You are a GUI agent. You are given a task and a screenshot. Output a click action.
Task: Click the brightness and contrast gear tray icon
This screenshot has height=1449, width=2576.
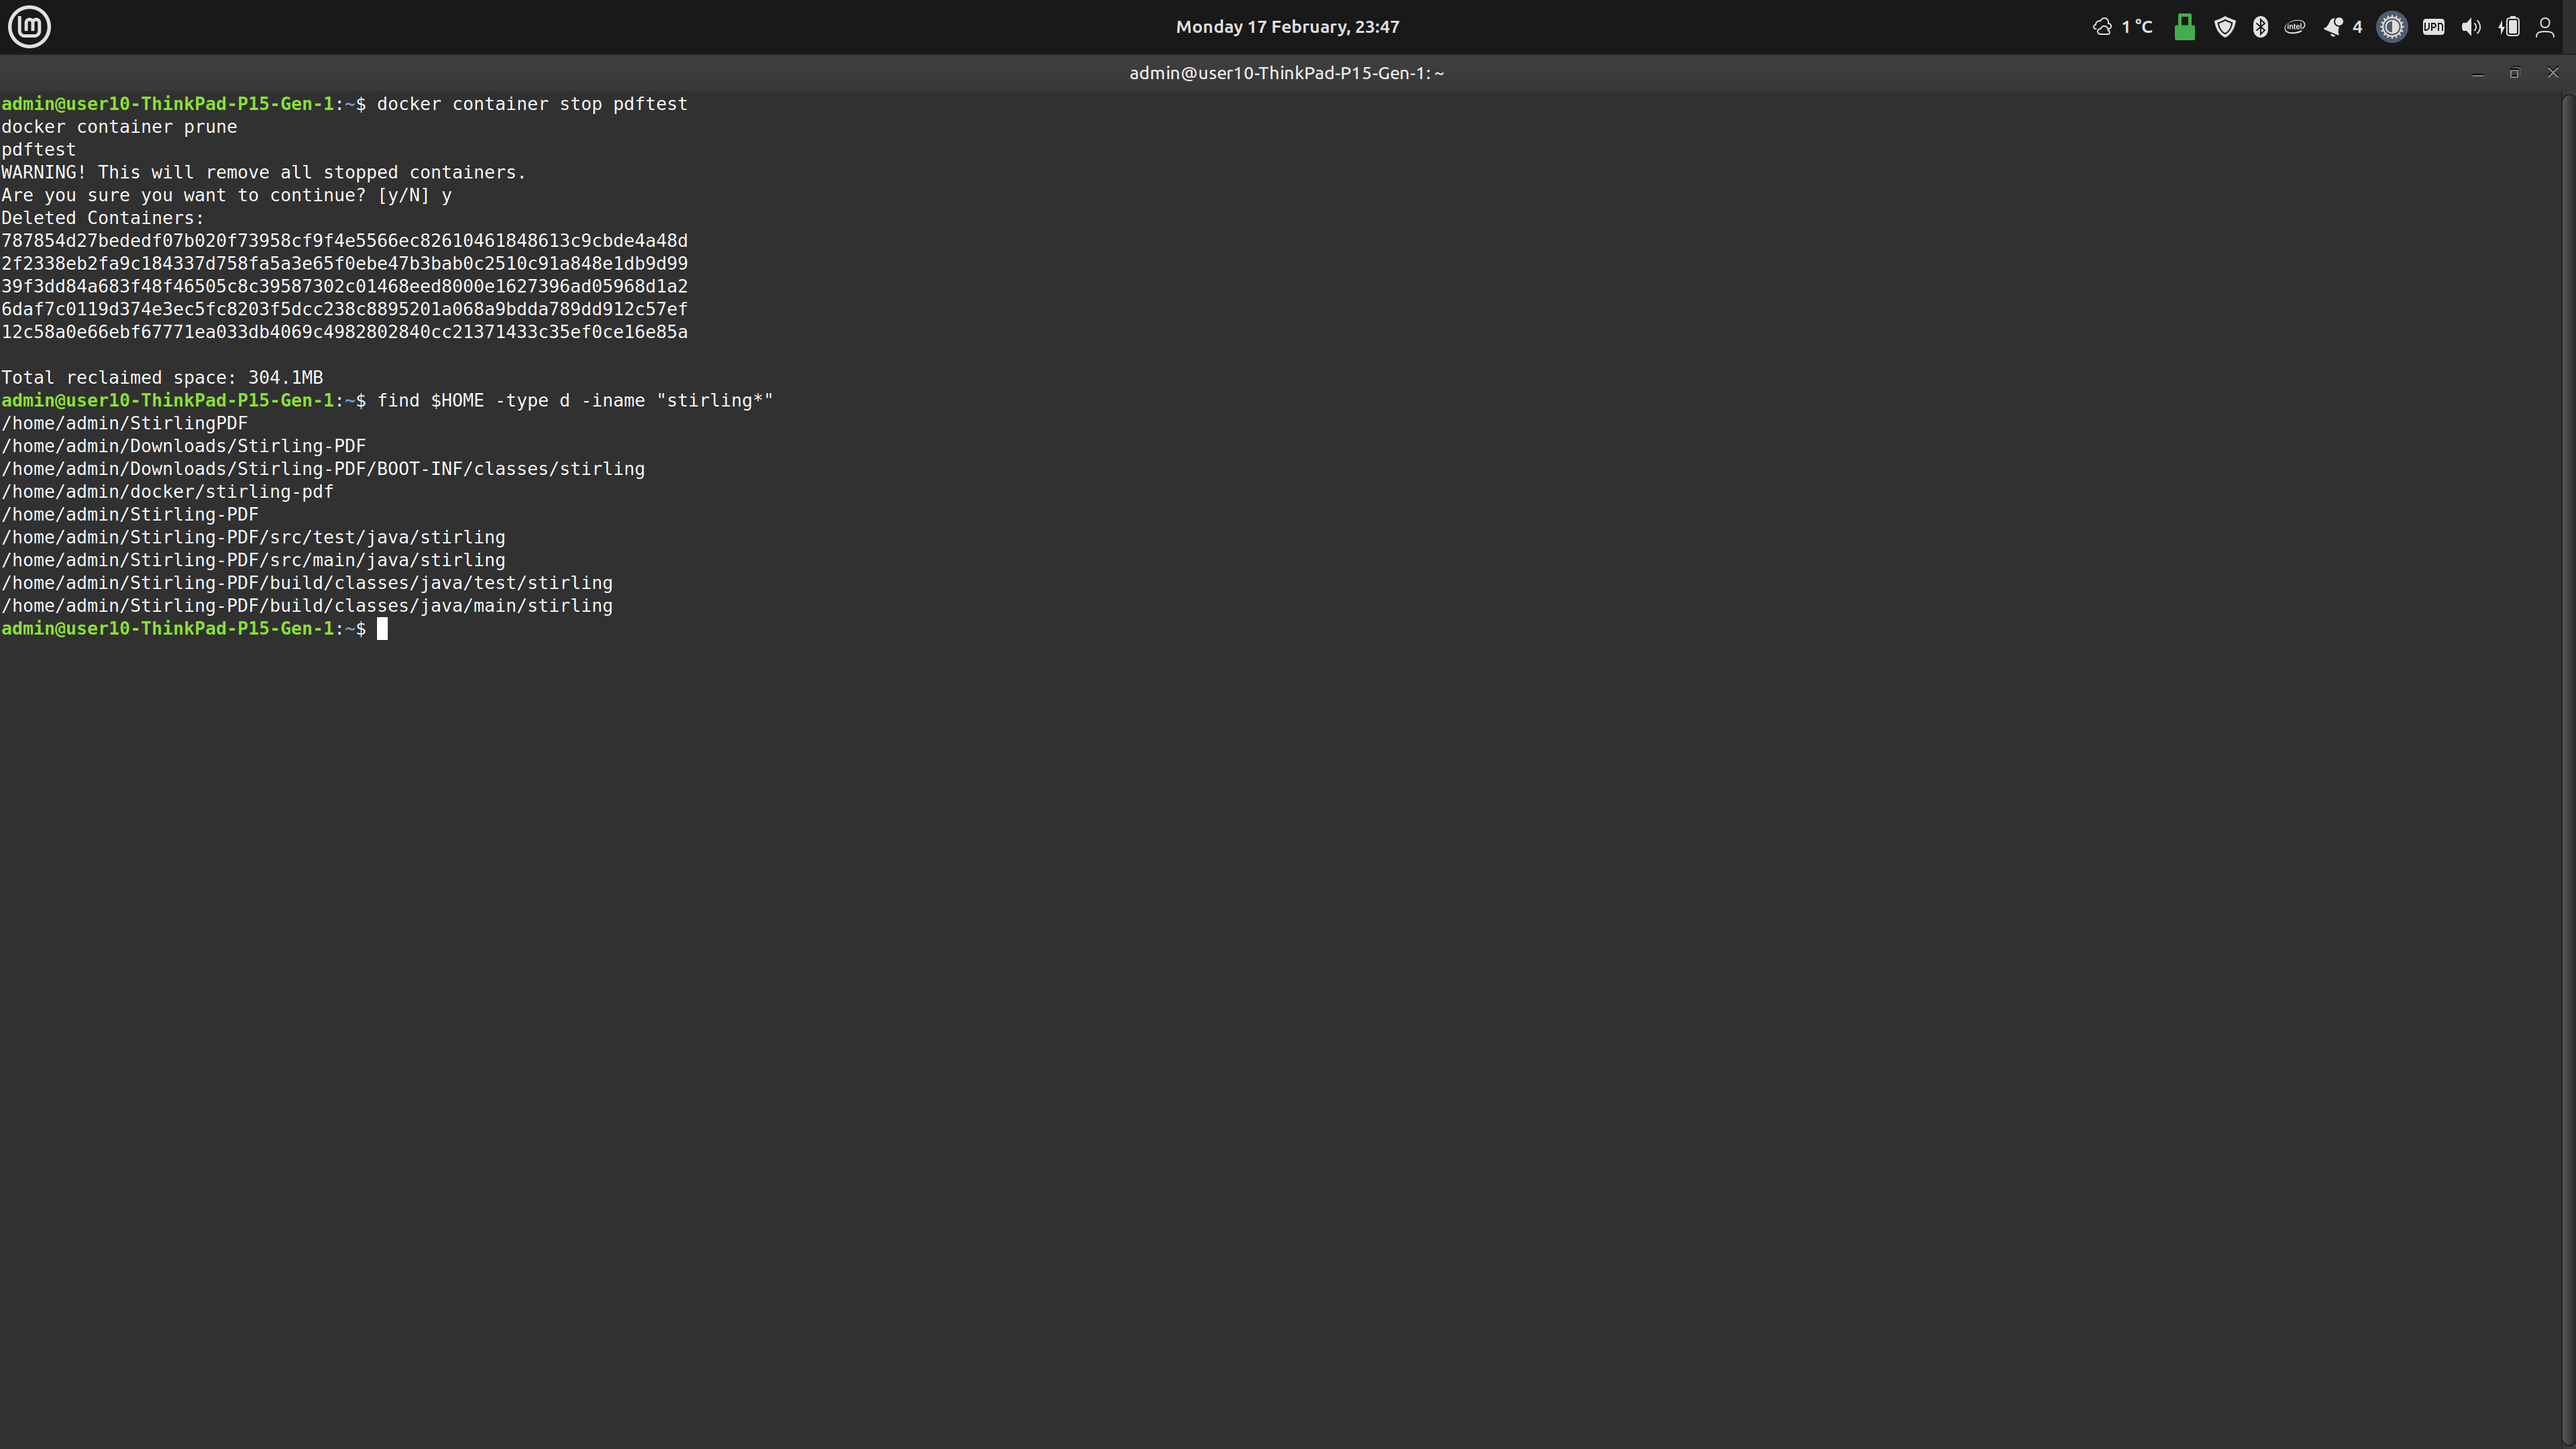pos(2391,27)
